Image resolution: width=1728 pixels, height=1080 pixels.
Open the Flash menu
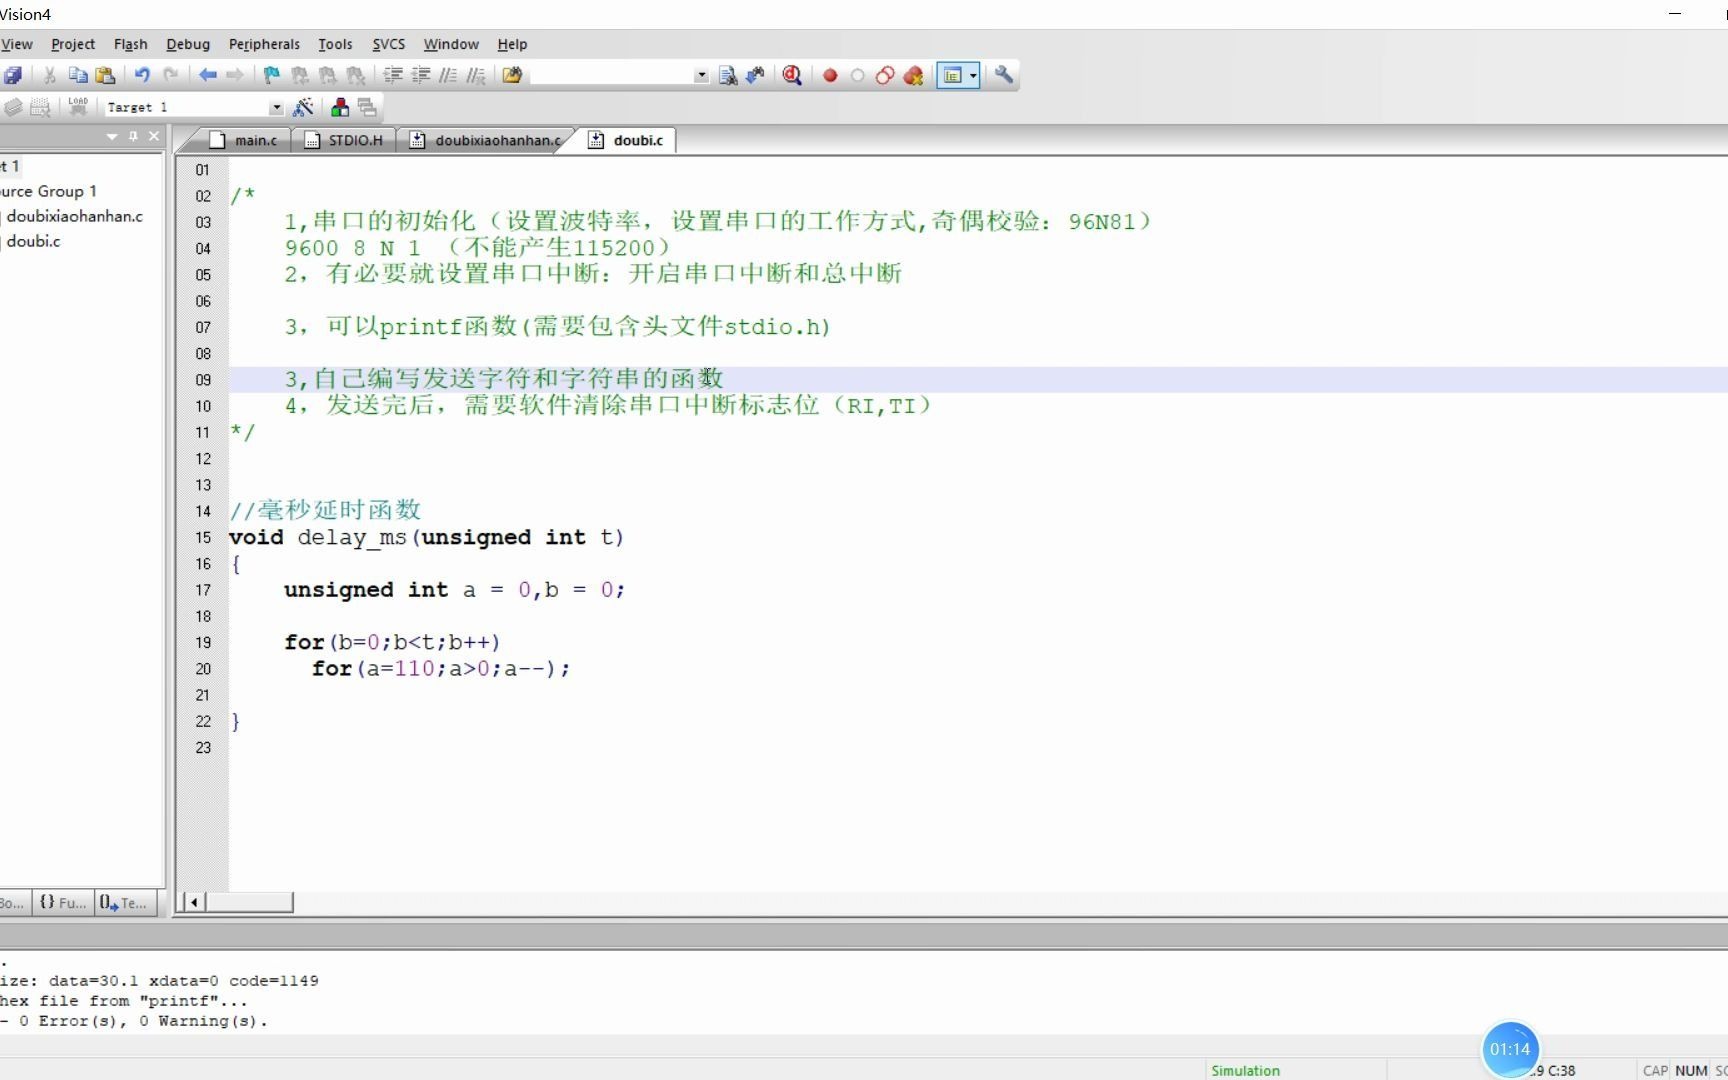click(131, 44)
